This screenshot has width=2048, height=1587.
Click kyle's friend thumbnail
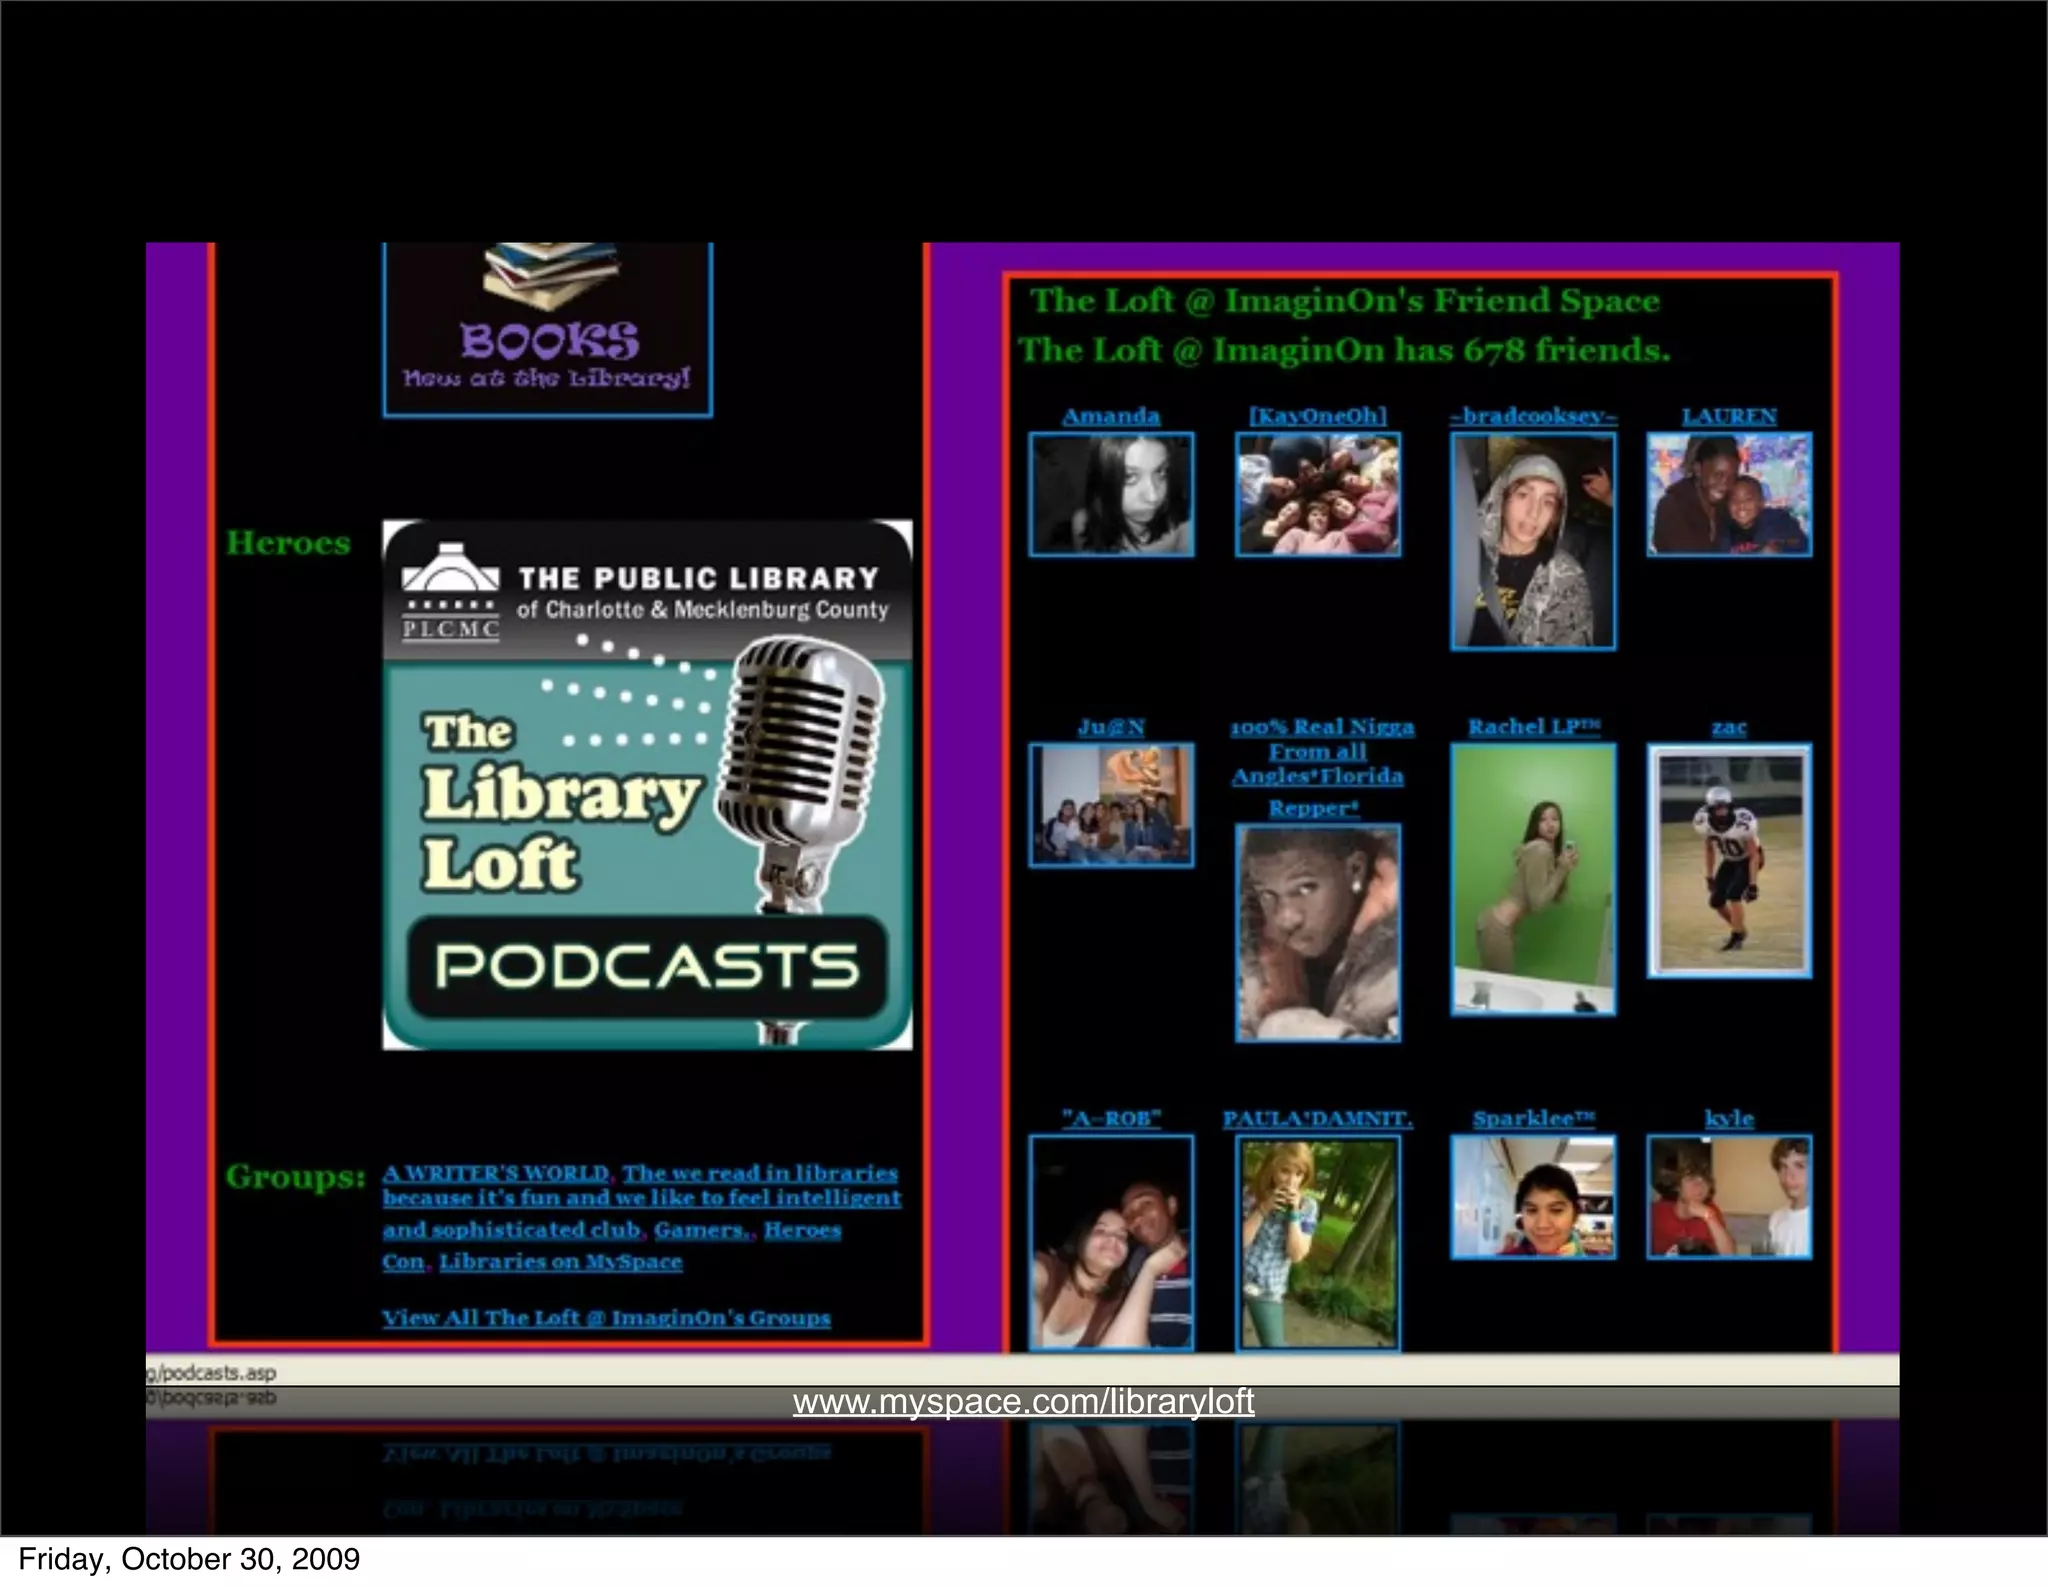tap(1728, 1197)
